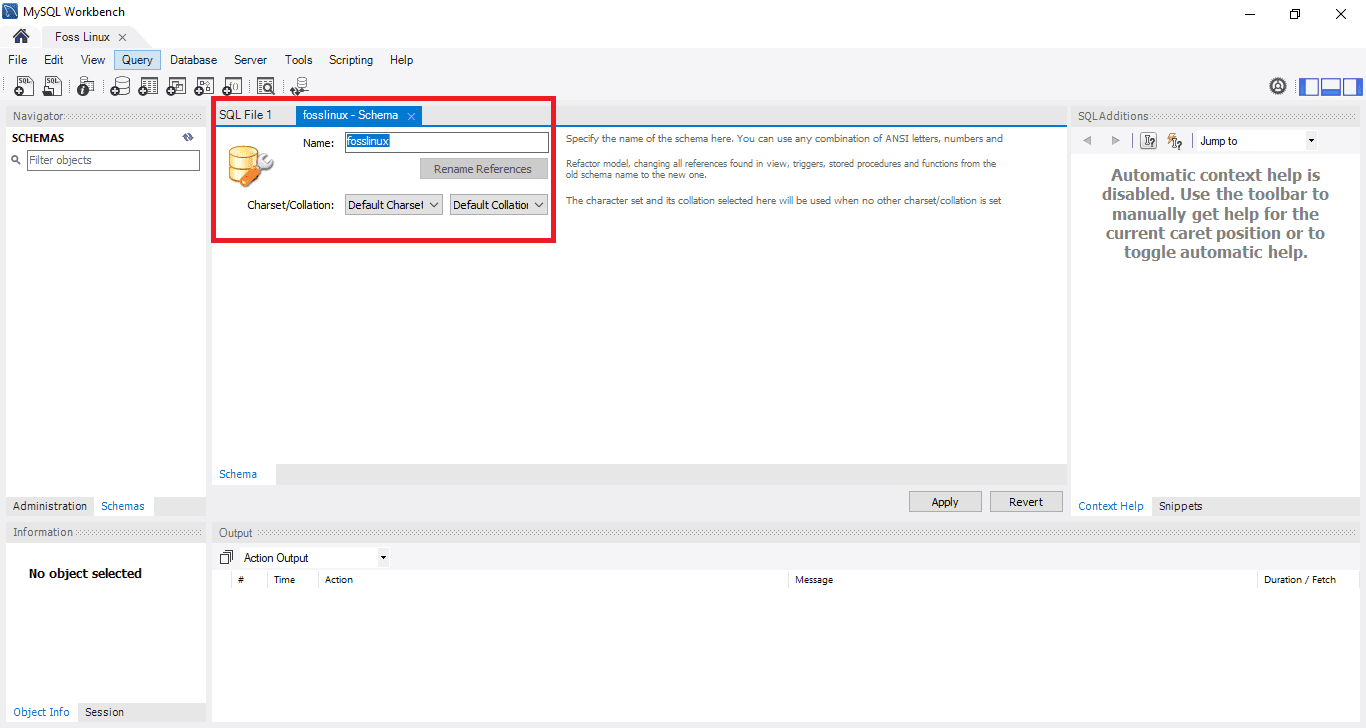Click the schema editor database wrench icon
1366x728 pixels.
(249, 166)
